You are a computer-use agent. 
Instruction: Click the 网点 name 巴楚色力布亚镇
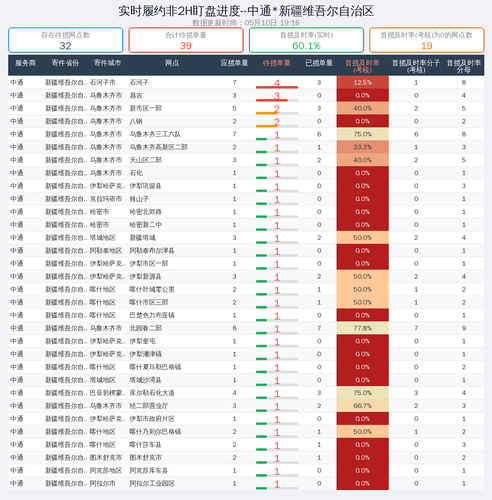coord(152,315)
